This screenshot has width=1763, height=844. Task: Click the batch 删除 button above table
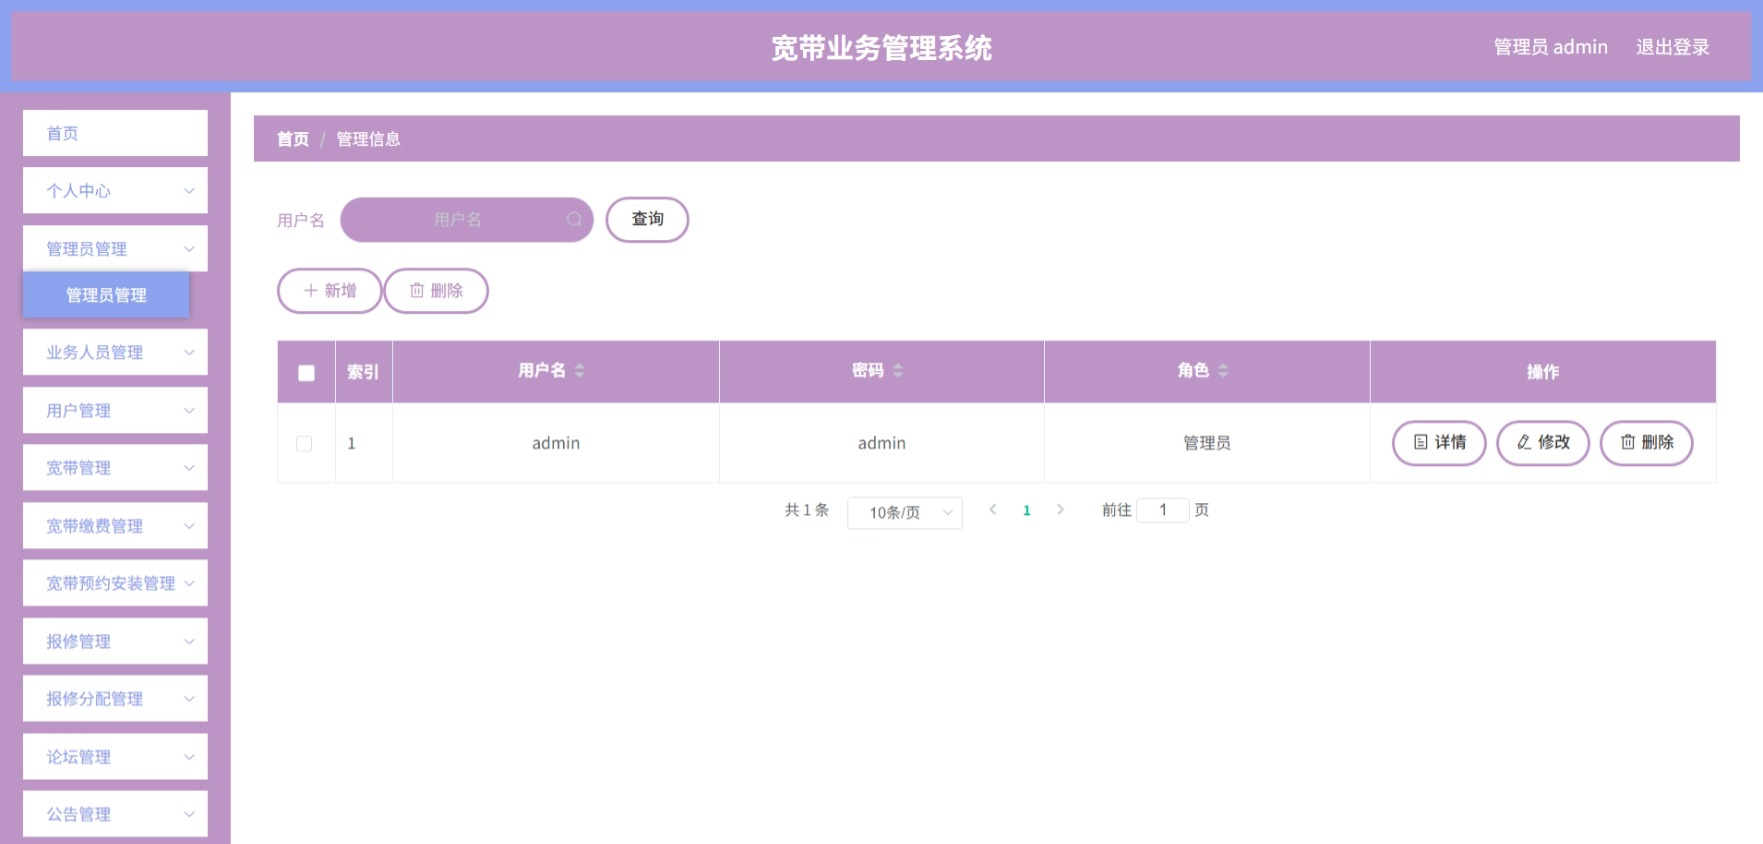pos(436,291)
